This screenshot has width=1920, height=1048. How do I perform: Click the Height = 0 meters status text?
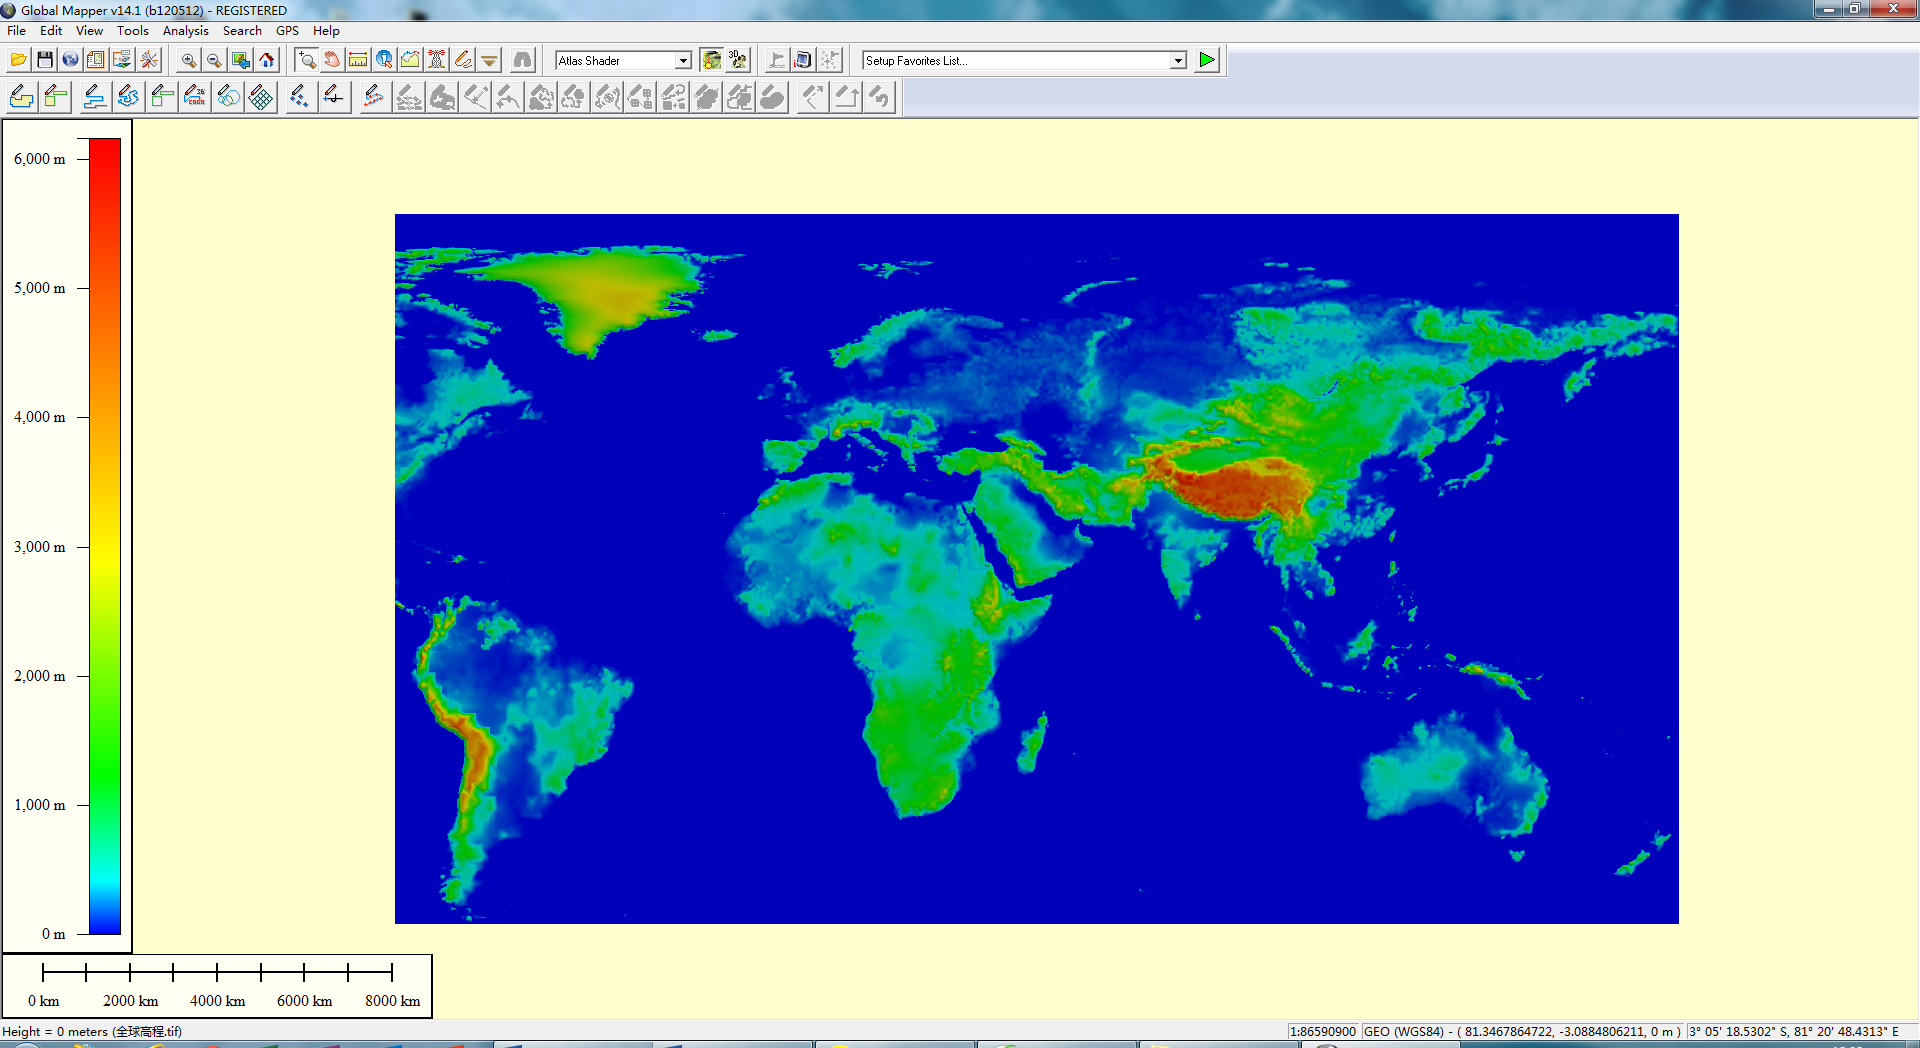point(92,1032)
